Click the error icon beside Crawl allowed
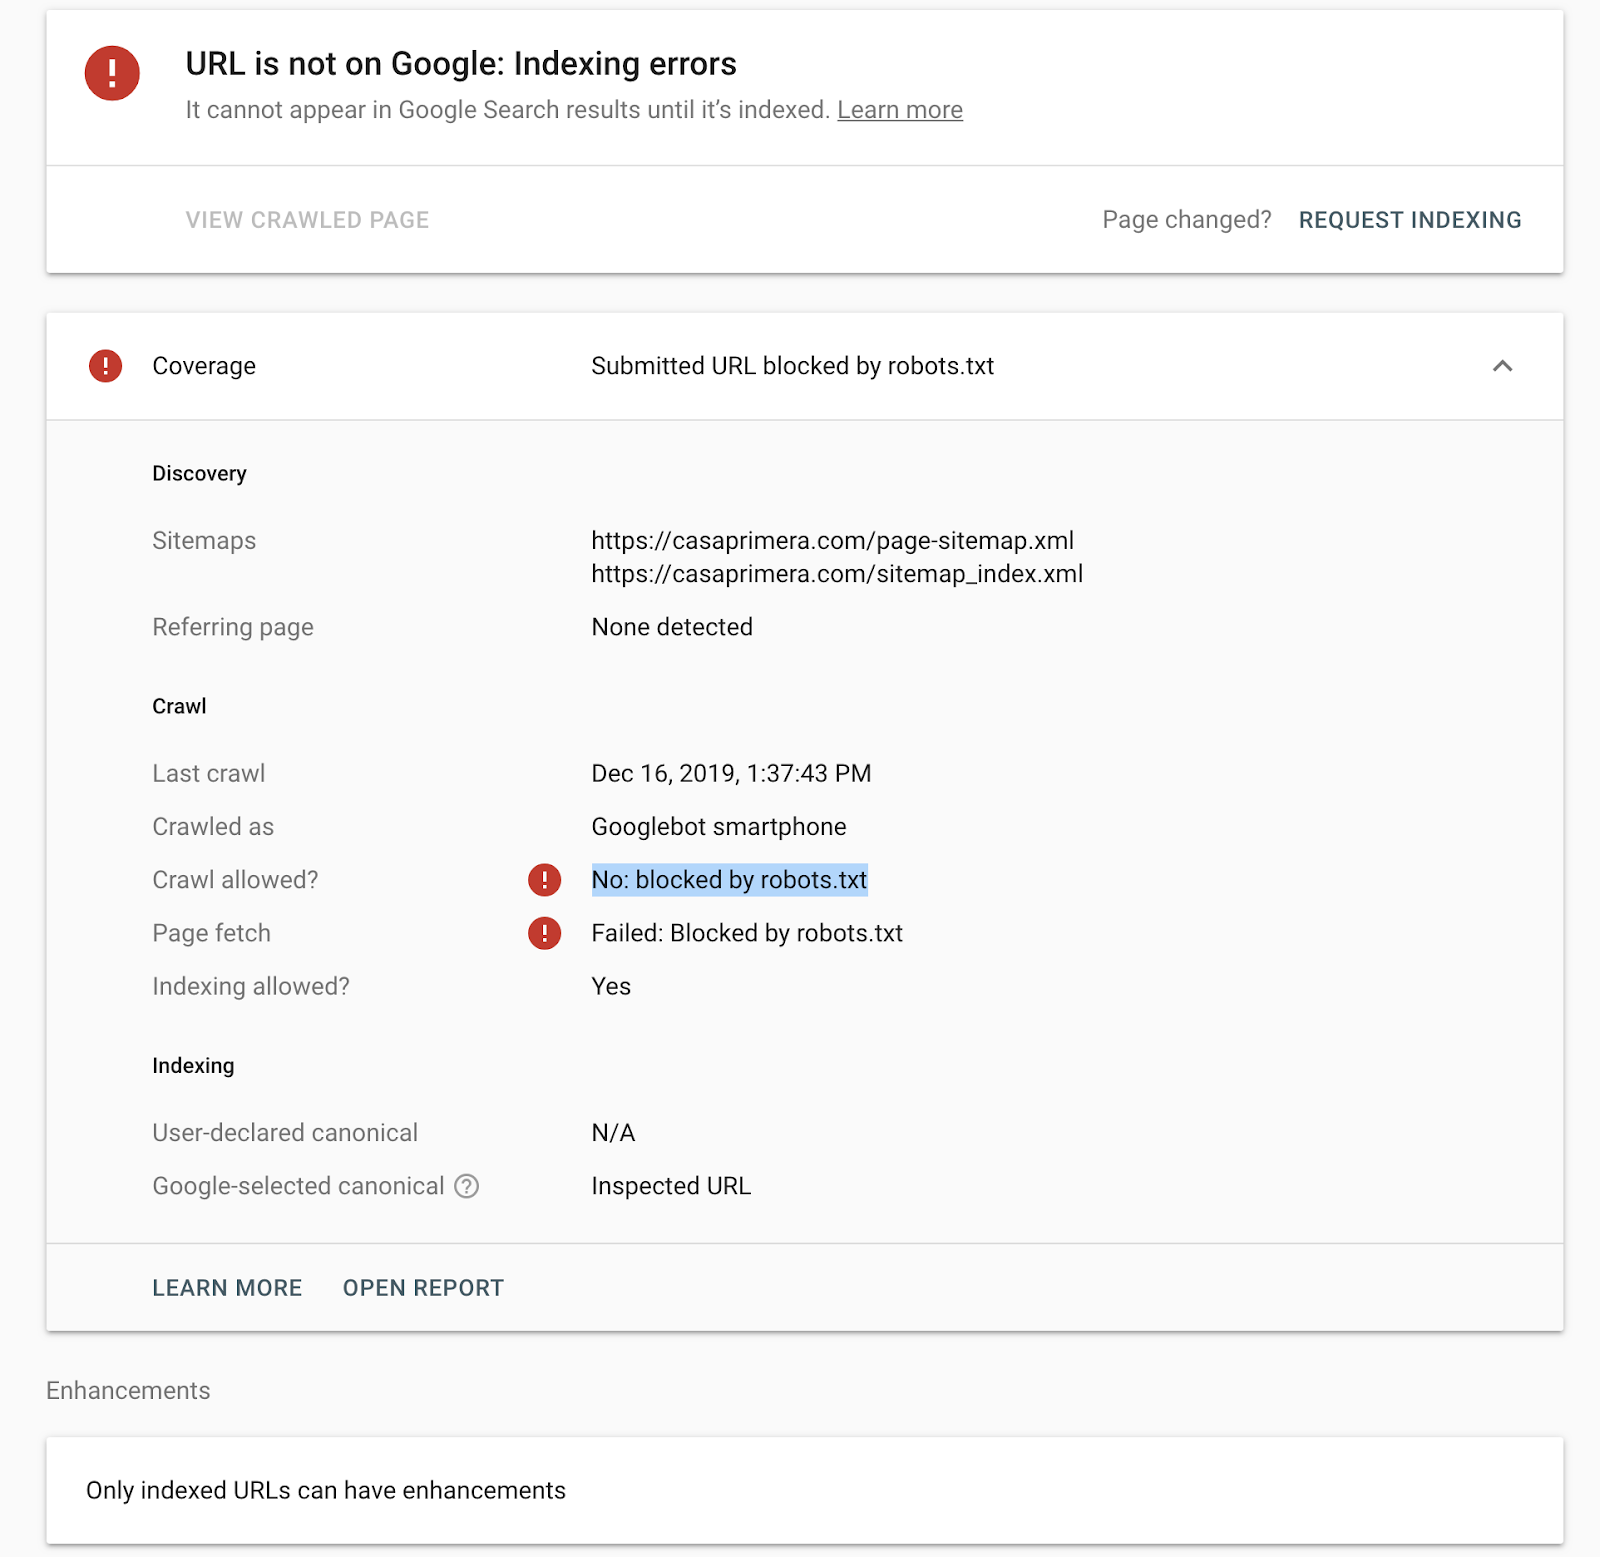 click(544, 880)
